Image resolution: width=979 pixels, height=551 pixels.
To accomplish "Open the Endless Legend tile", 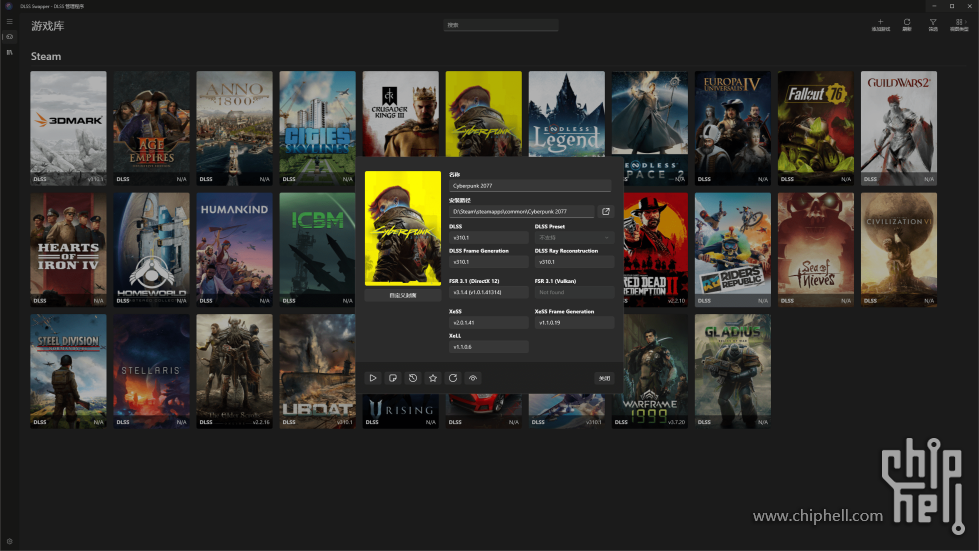I will click(x=566, y=114).
